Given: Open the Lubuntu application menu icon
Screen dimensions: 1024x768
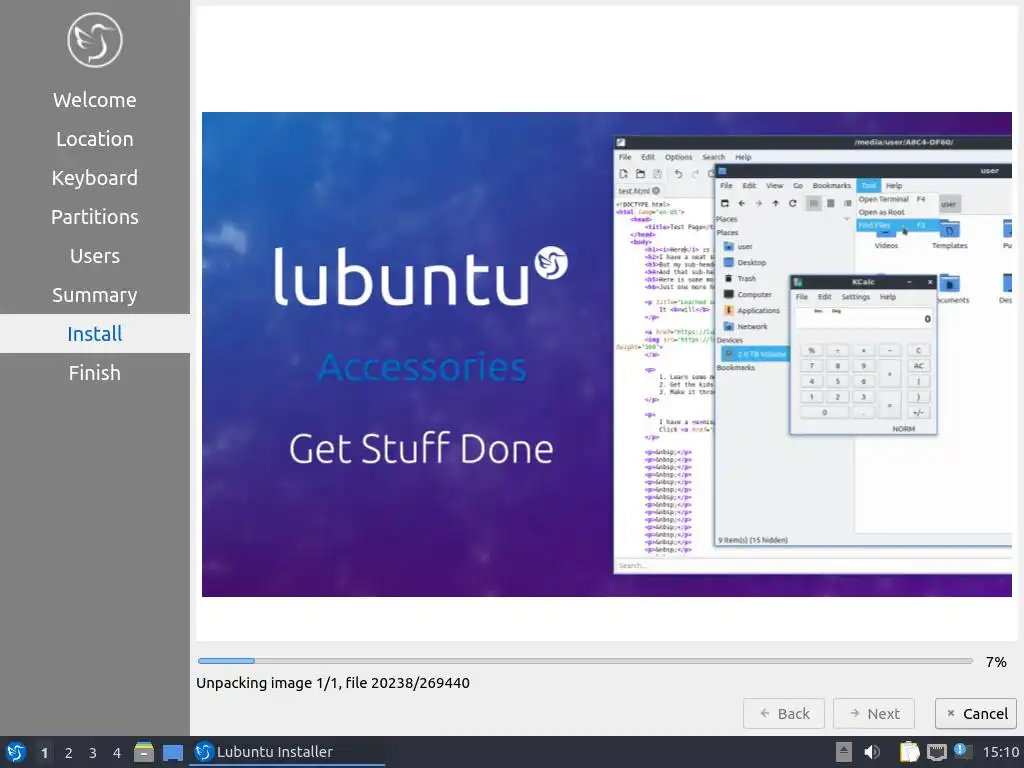Looking at the screenshot, I should [15, 752].
